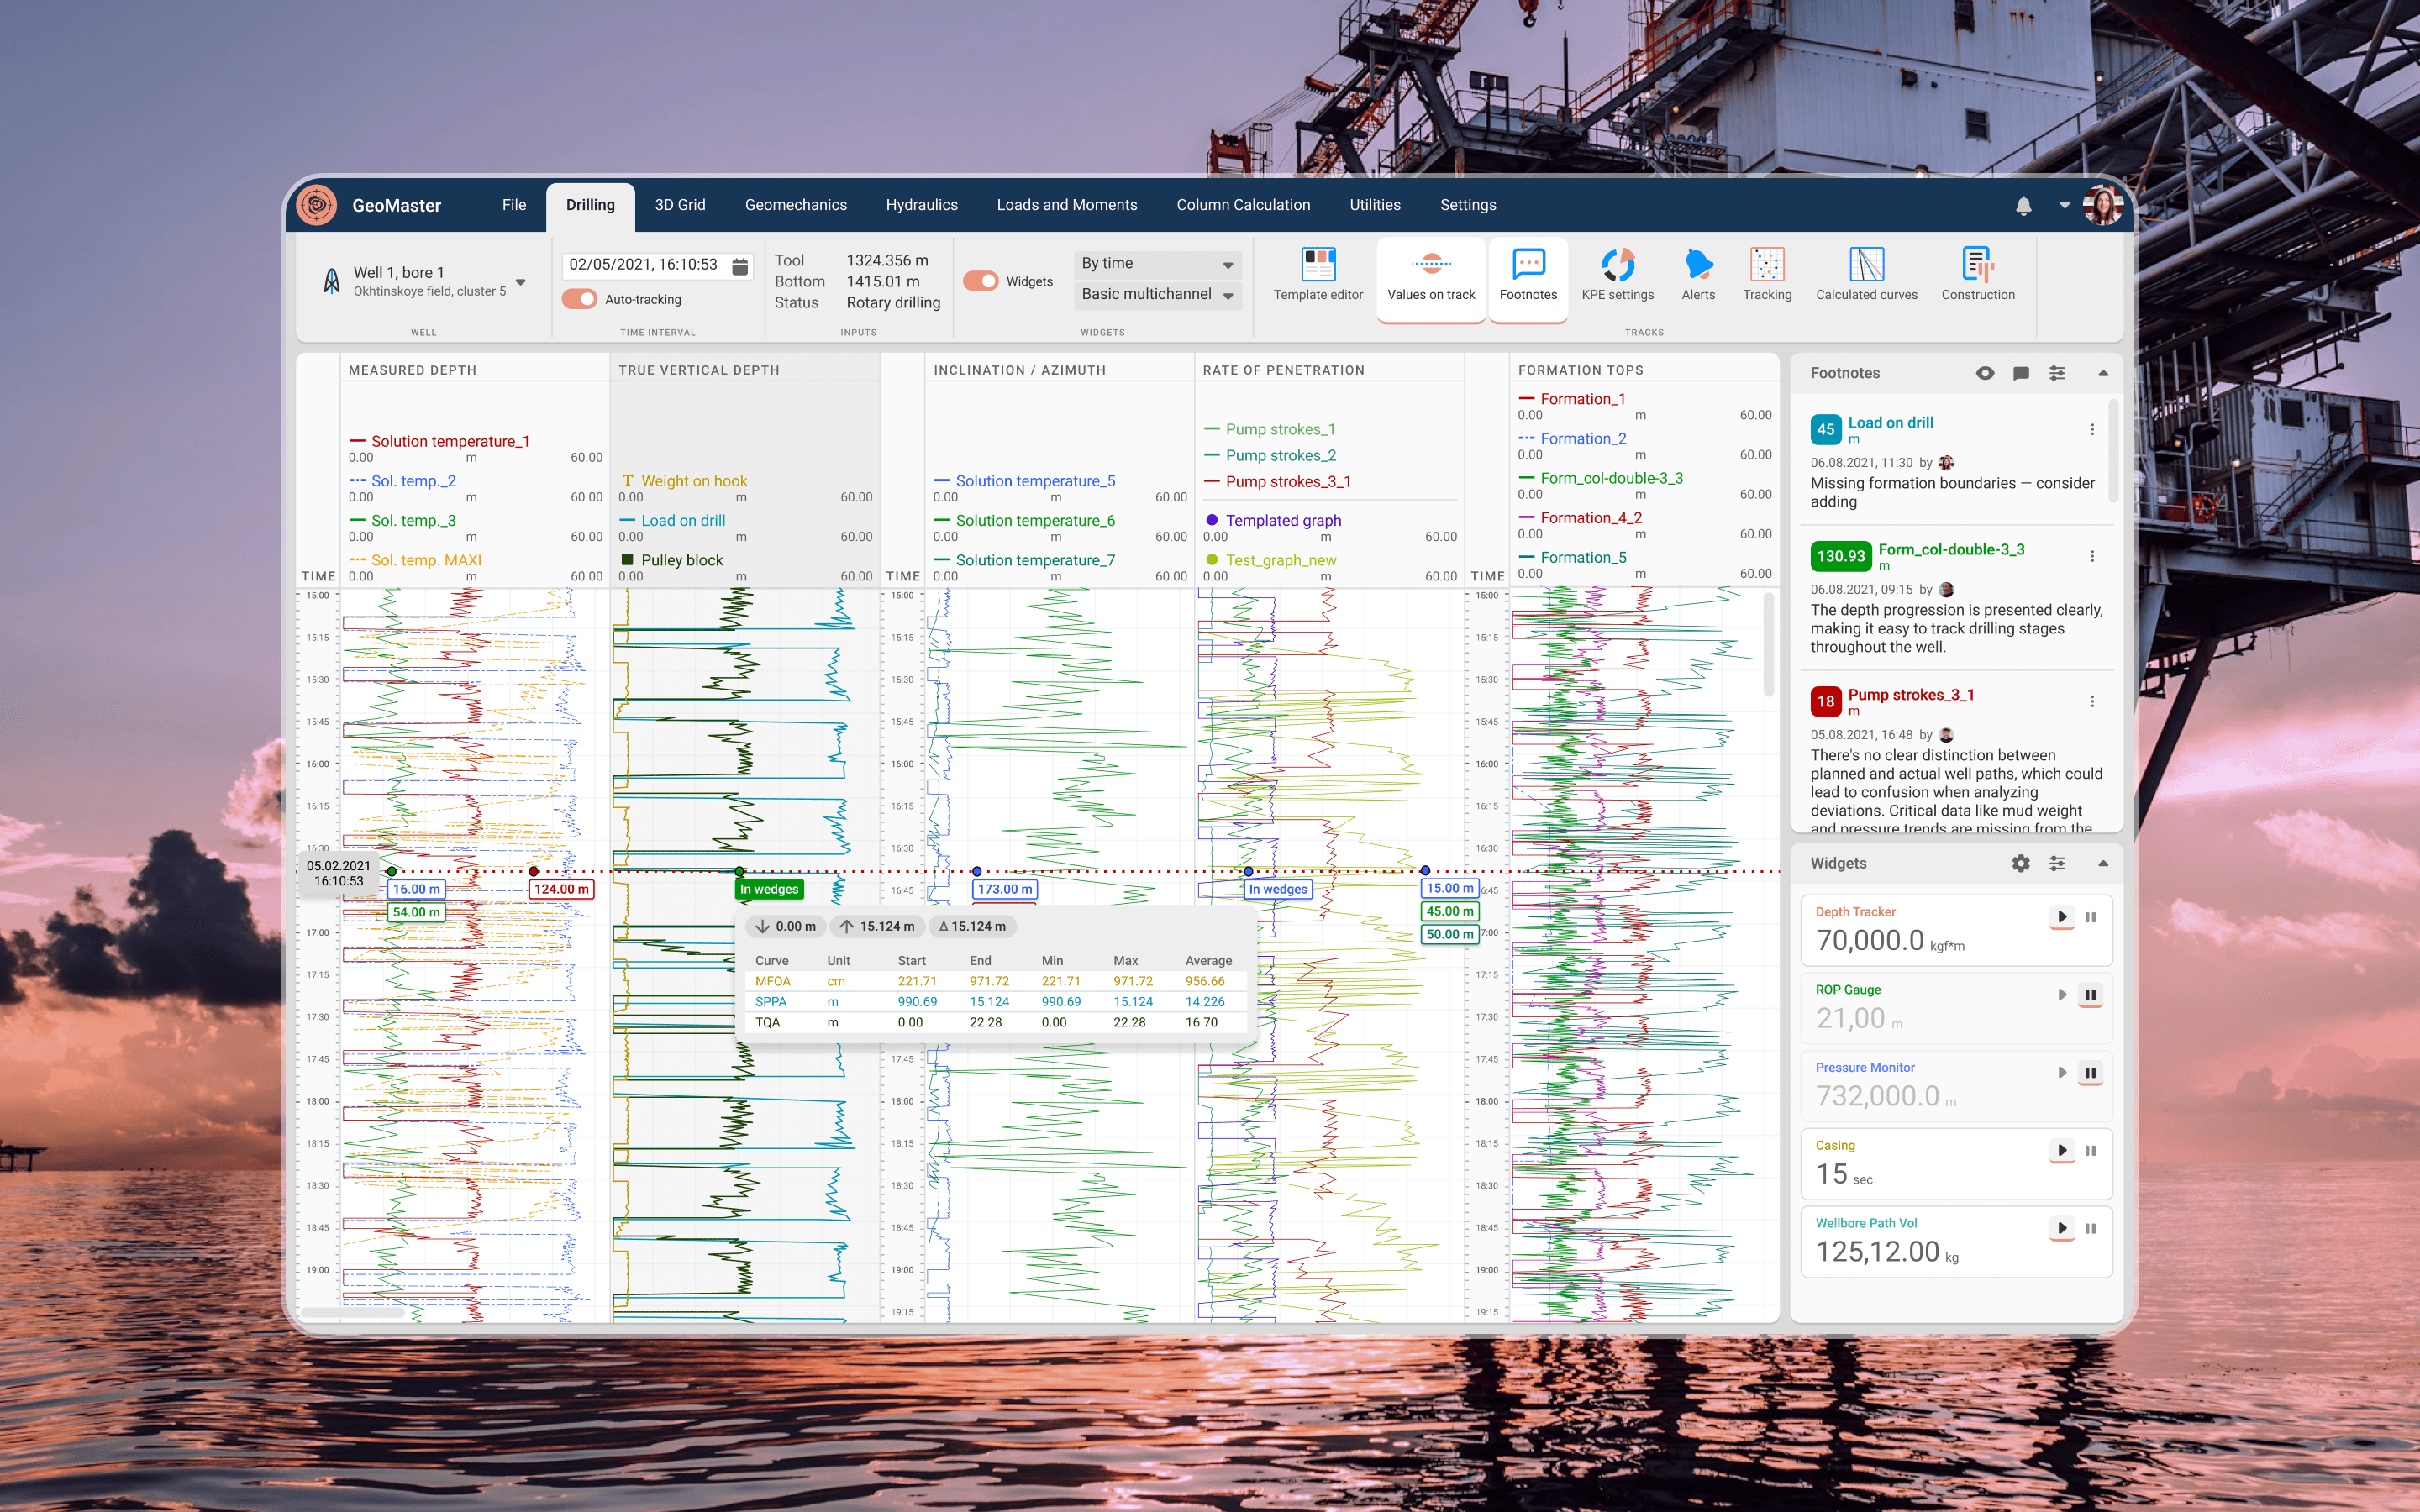Image resolution: width=2420 pixels, height=1512 pixels.
Task: Click the date and time input field
Action: click(x=644, y=265)
